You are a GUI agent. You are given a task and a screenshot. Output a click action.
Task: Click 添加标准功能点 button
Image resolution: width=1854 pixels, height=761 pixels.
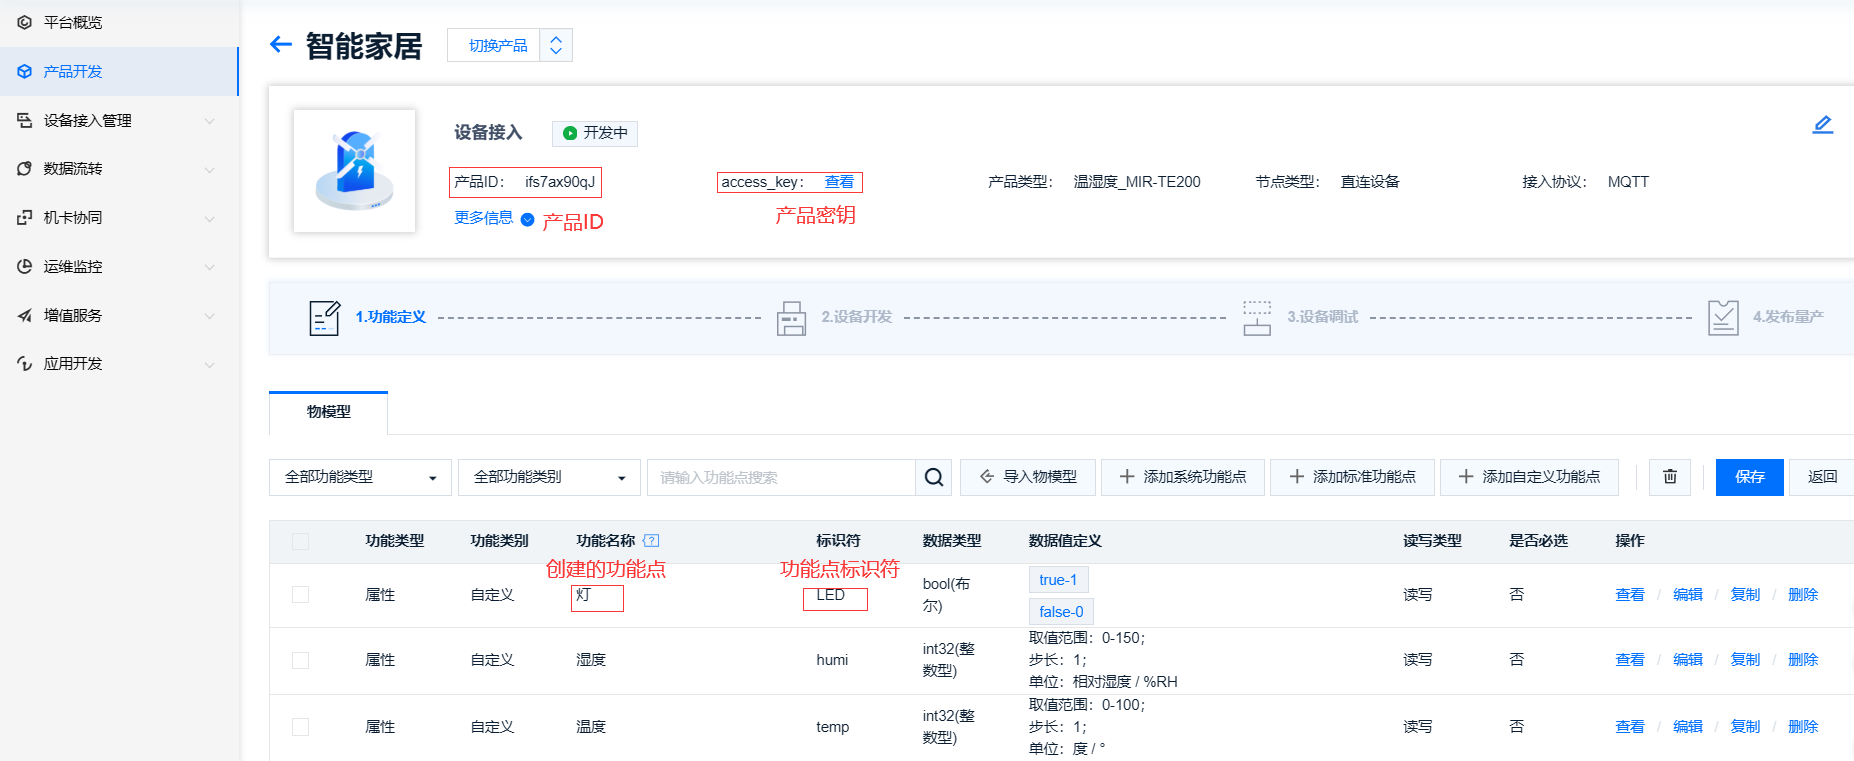[x=1352, y=477]
